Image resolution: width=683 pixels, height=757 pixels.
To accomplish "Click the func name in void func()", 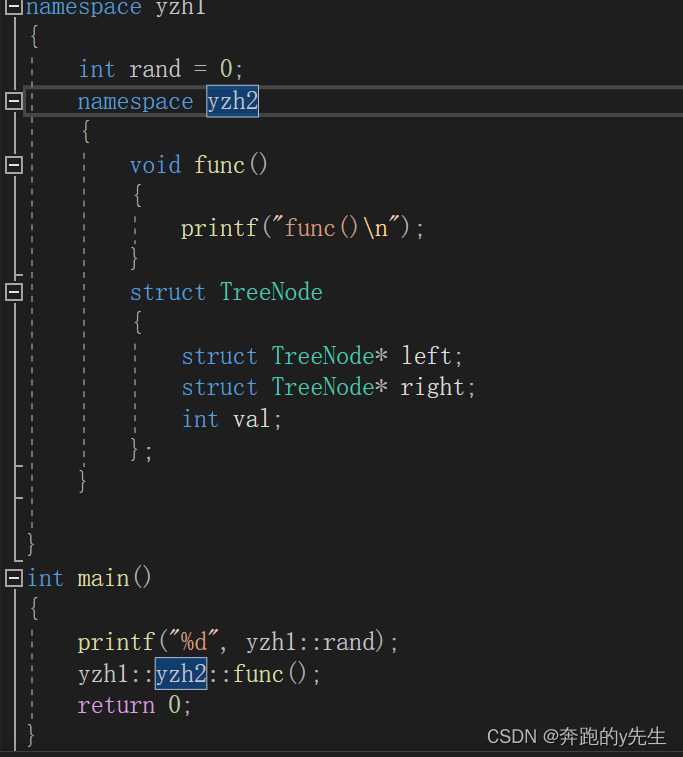I will (x=220, y=165).
